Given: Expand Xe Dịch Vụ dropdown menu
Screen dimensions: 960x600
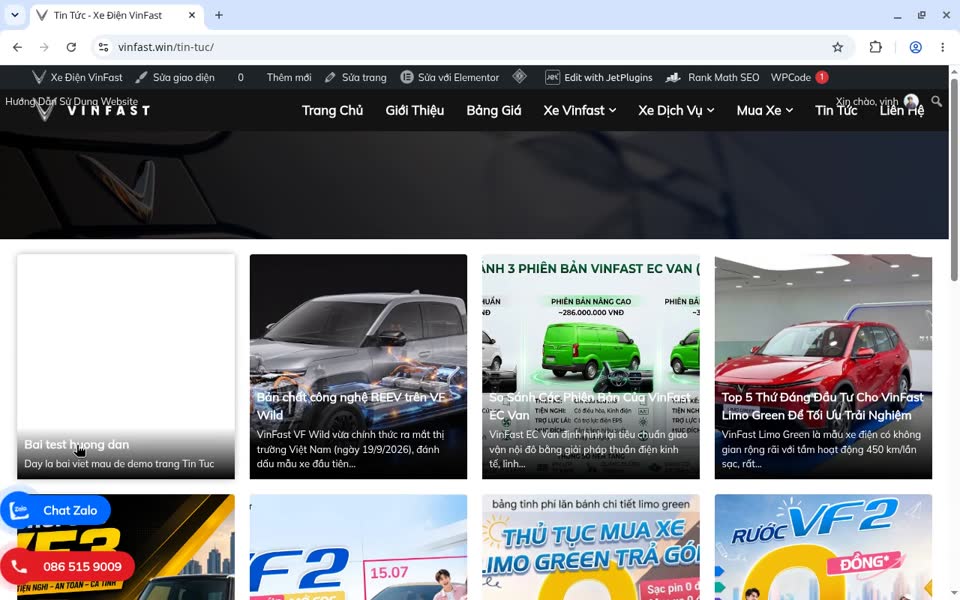Looking at the screenshot, I should click(x=676, y=110).
